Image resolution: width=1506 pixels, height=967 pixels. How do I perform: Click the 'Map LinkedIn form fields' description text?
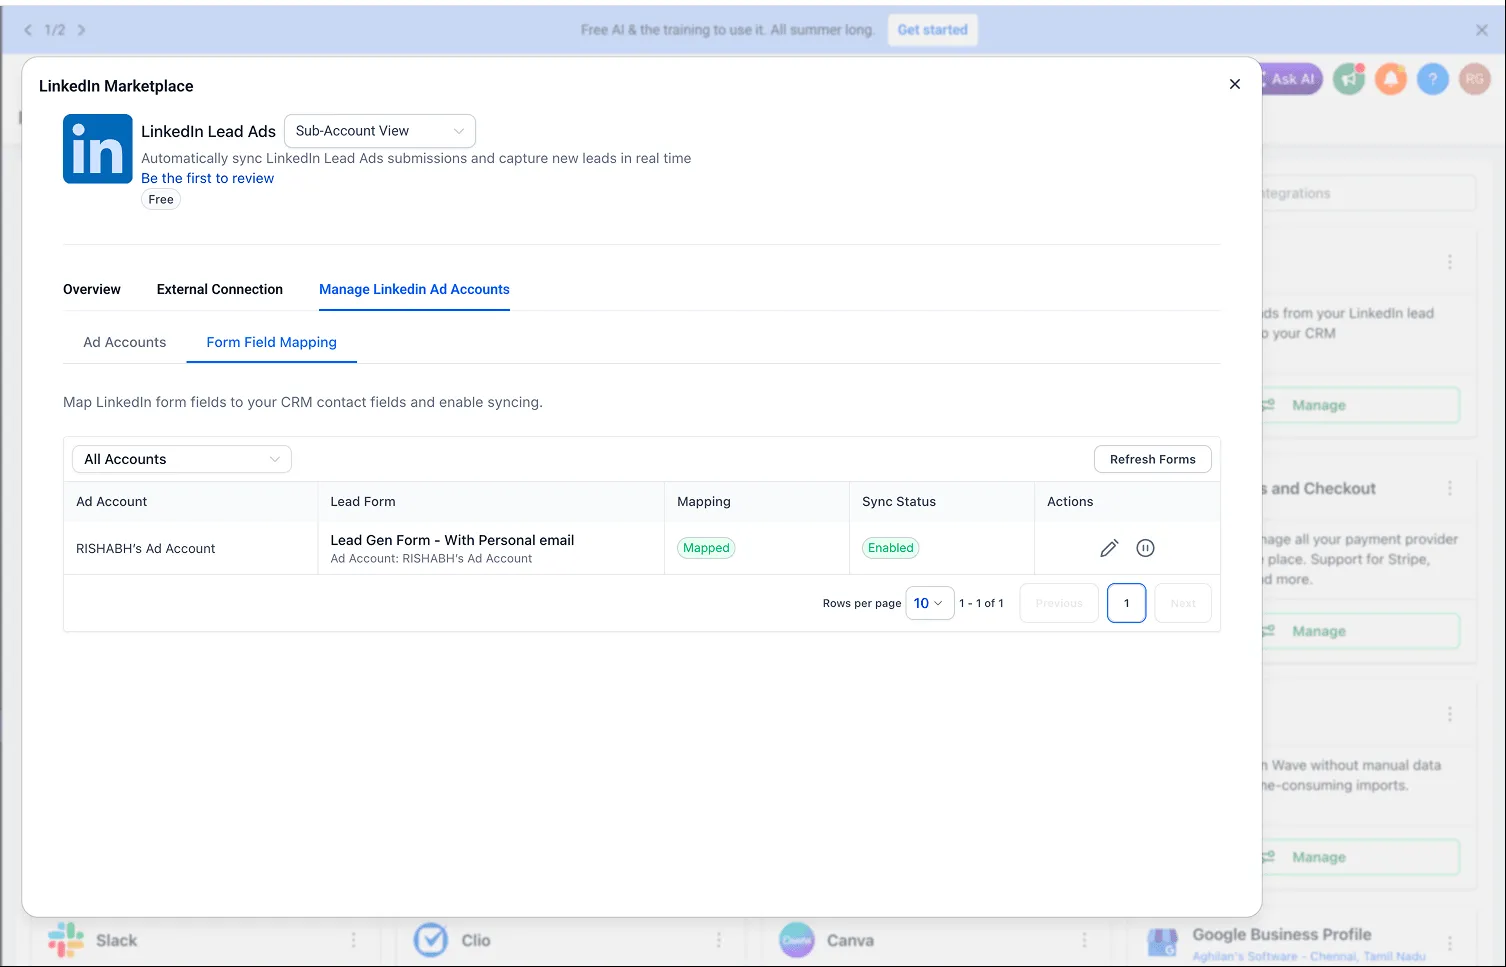coord(303,402)
